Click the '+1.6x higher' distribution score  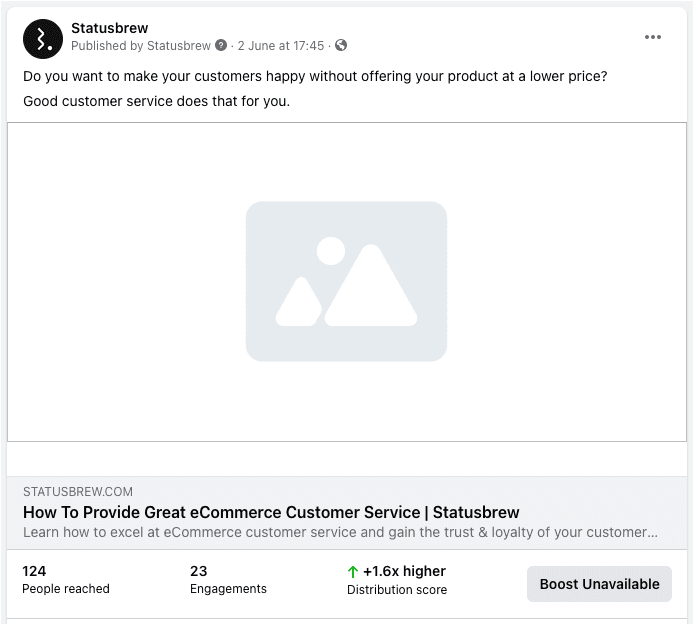pos(404,572)
